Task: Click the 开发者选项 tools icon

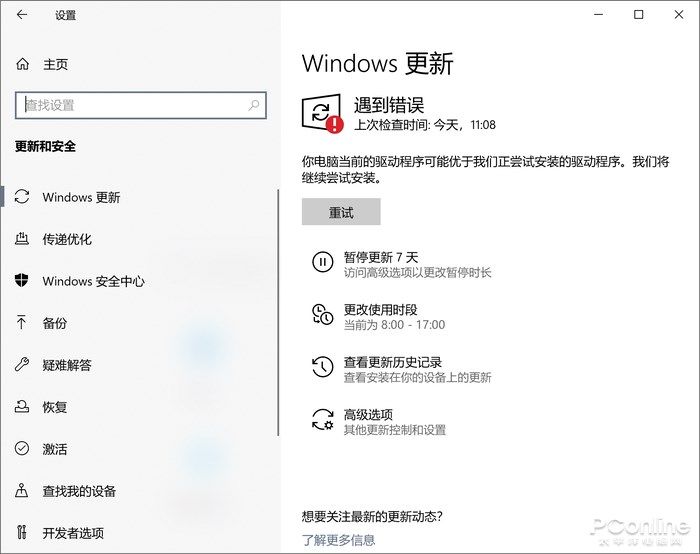Action: point(21,532)
